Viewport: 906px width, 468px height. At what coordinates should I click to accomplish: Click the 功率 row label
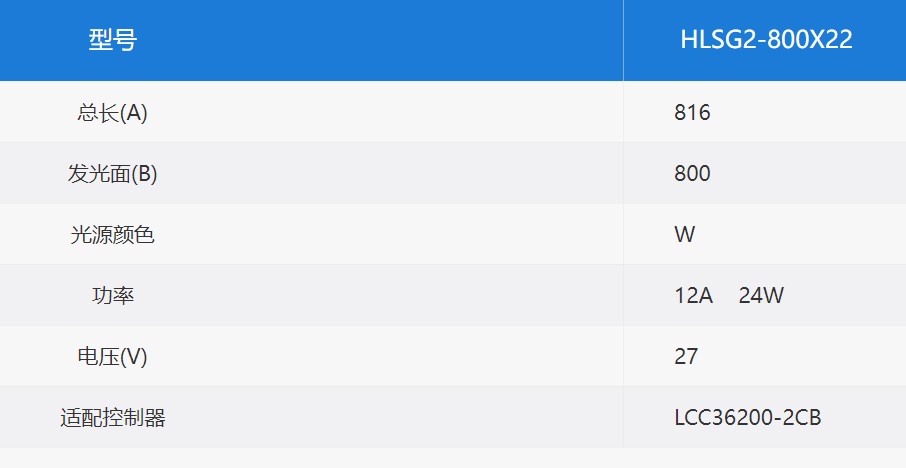(x=113, y=296)
